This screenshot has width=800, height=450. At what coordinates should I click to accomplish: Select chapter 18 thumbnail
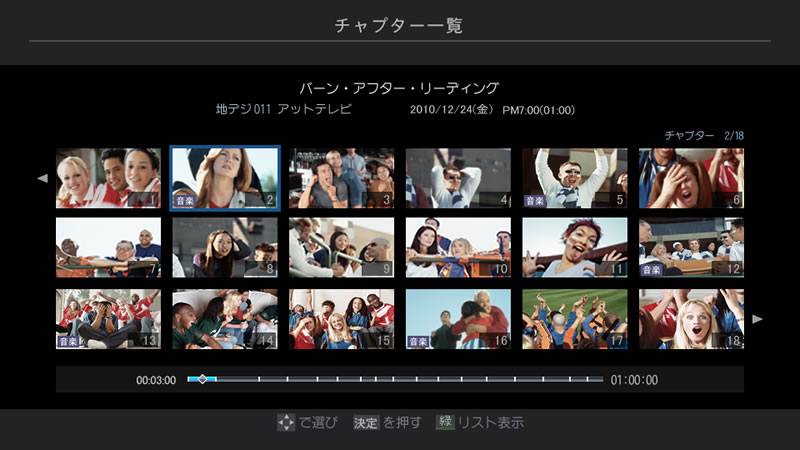691,319
